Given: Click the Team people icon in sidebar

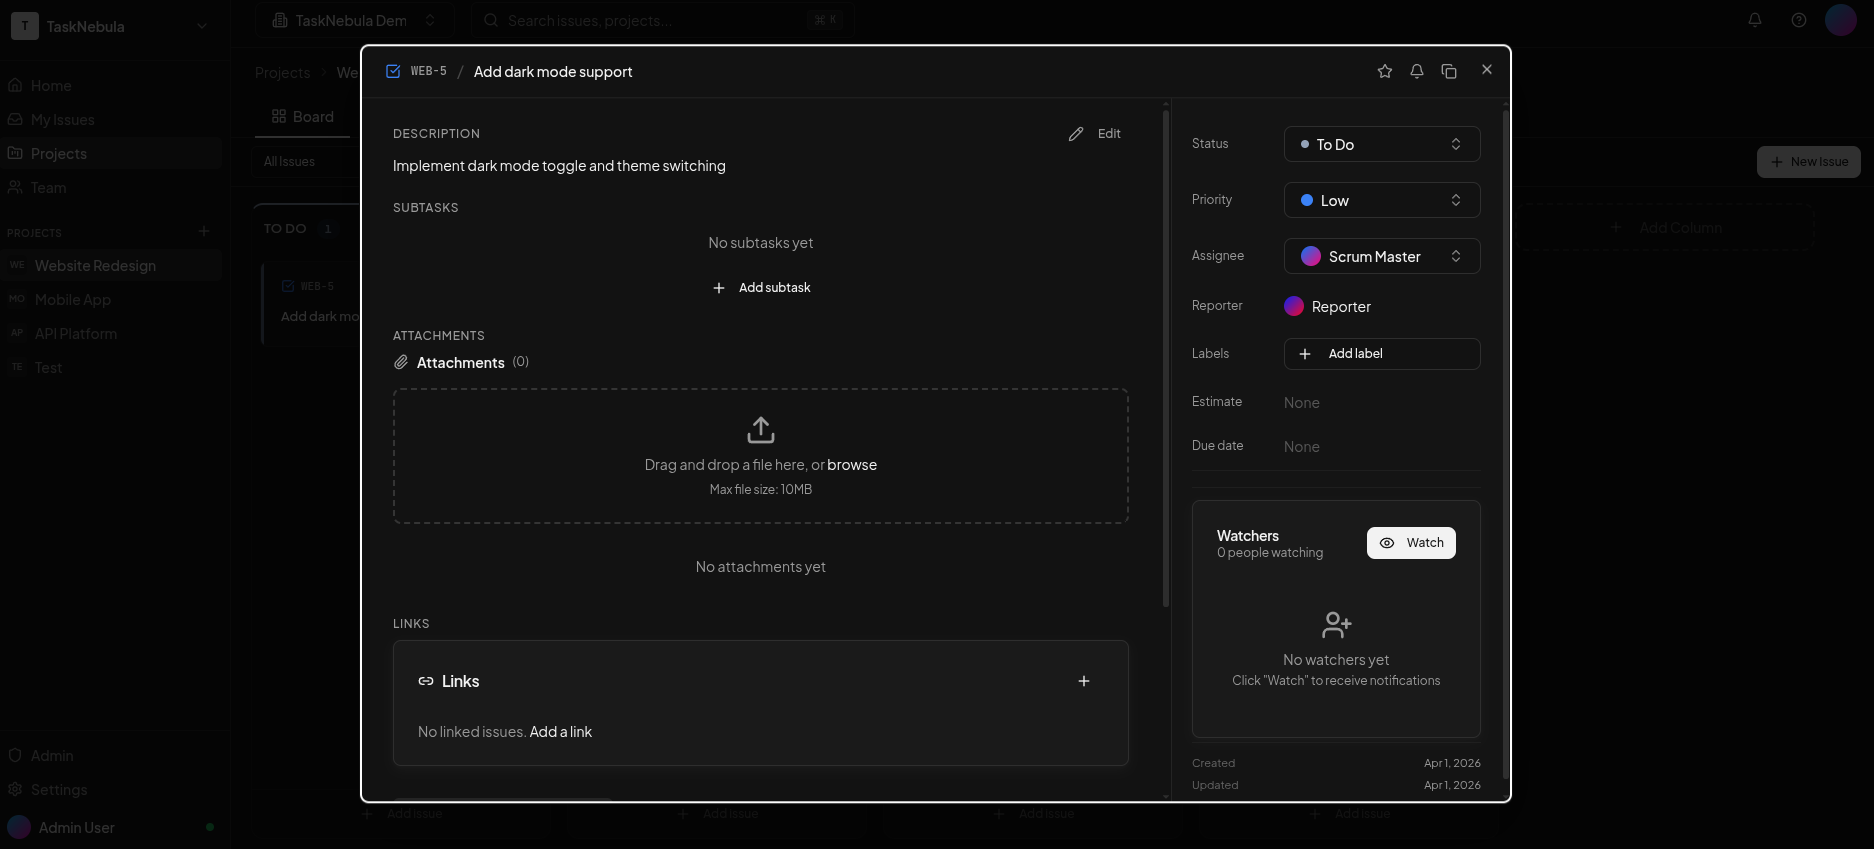Looking at the screenshot, I should pyautogui.click(x=15, y=188).
